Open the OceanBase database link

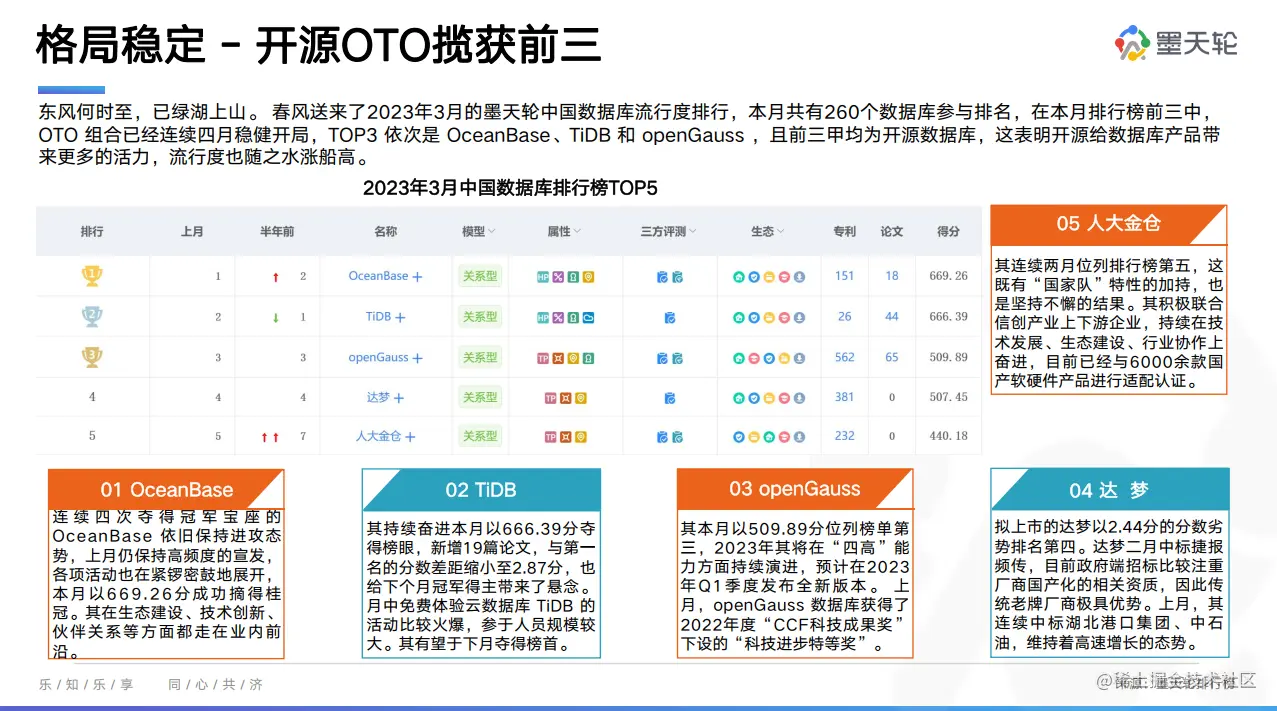[x=378, y=276]
